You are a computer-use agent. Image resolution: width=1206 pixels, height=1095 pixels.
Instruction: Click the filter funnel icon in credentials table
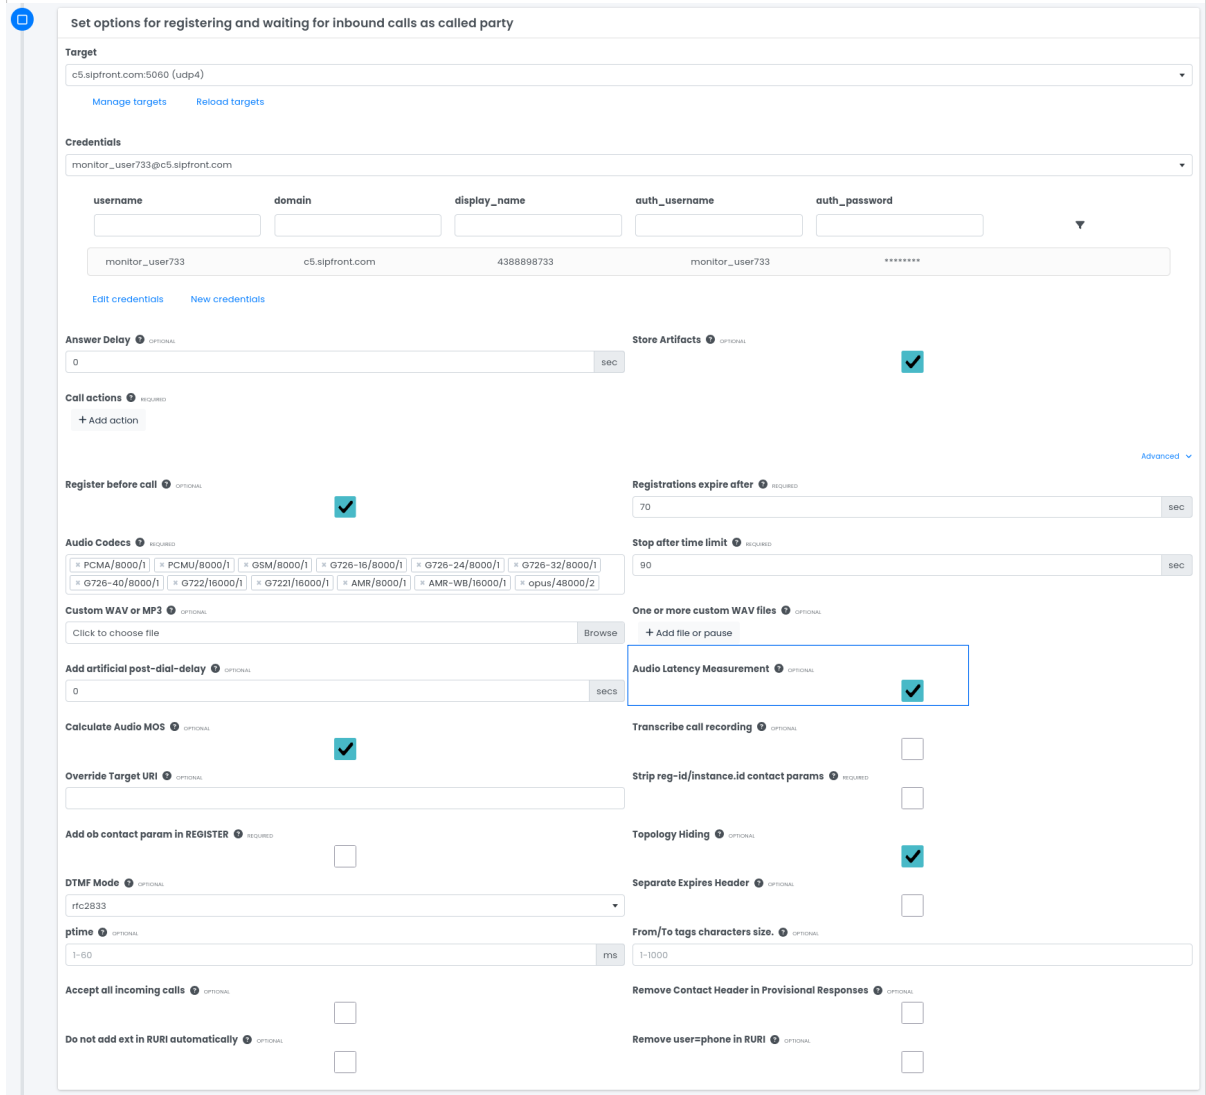coord(1080,225)
